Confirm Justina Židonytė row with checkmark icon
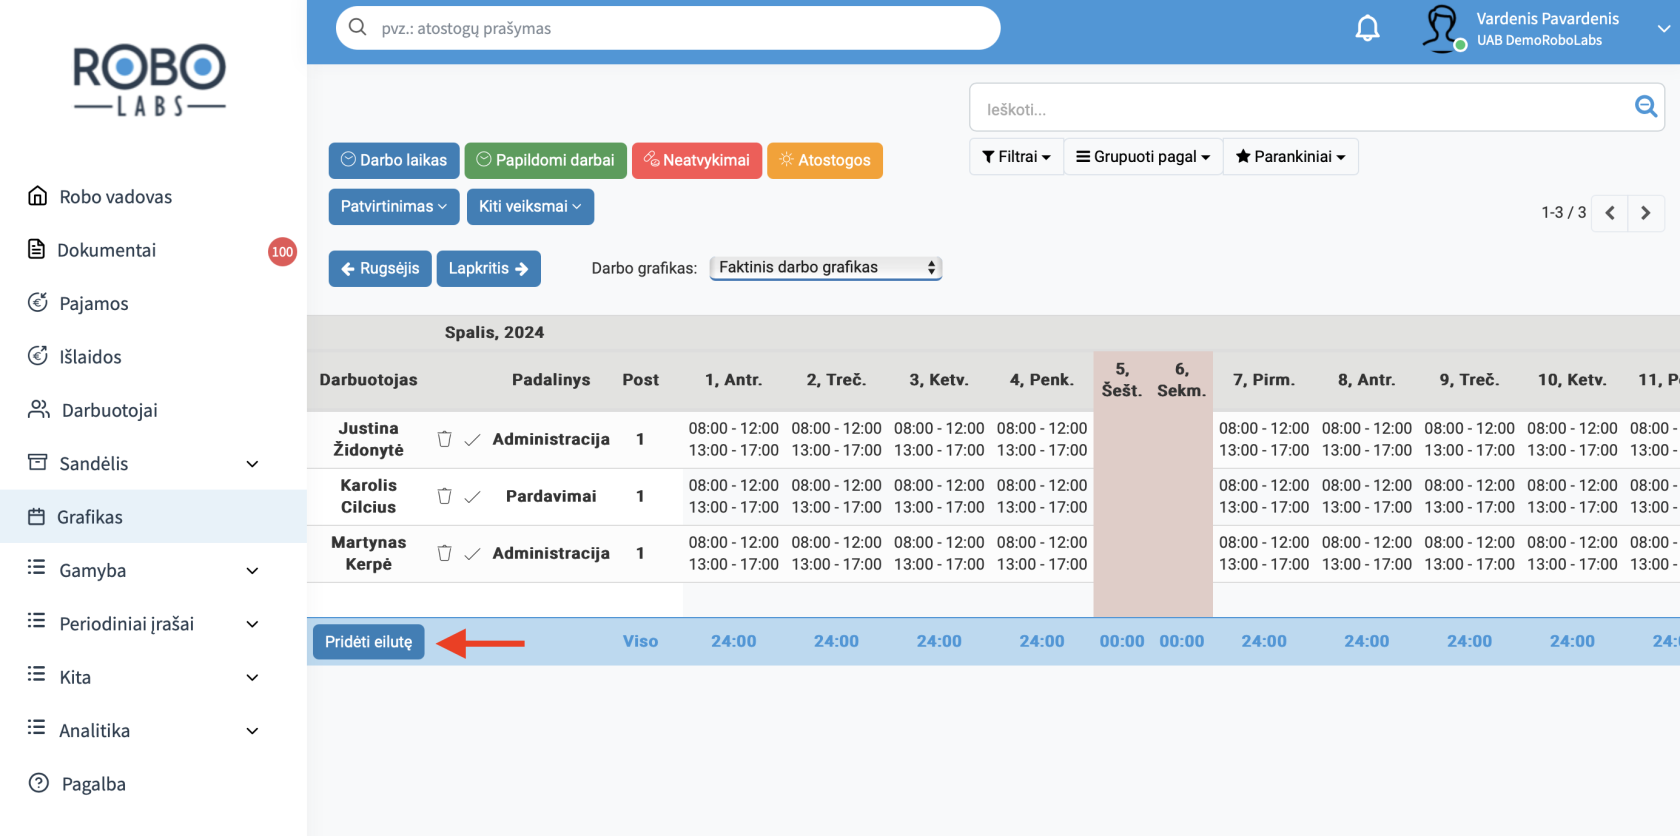Screen dimensions: 1680x836 (472, 440)
